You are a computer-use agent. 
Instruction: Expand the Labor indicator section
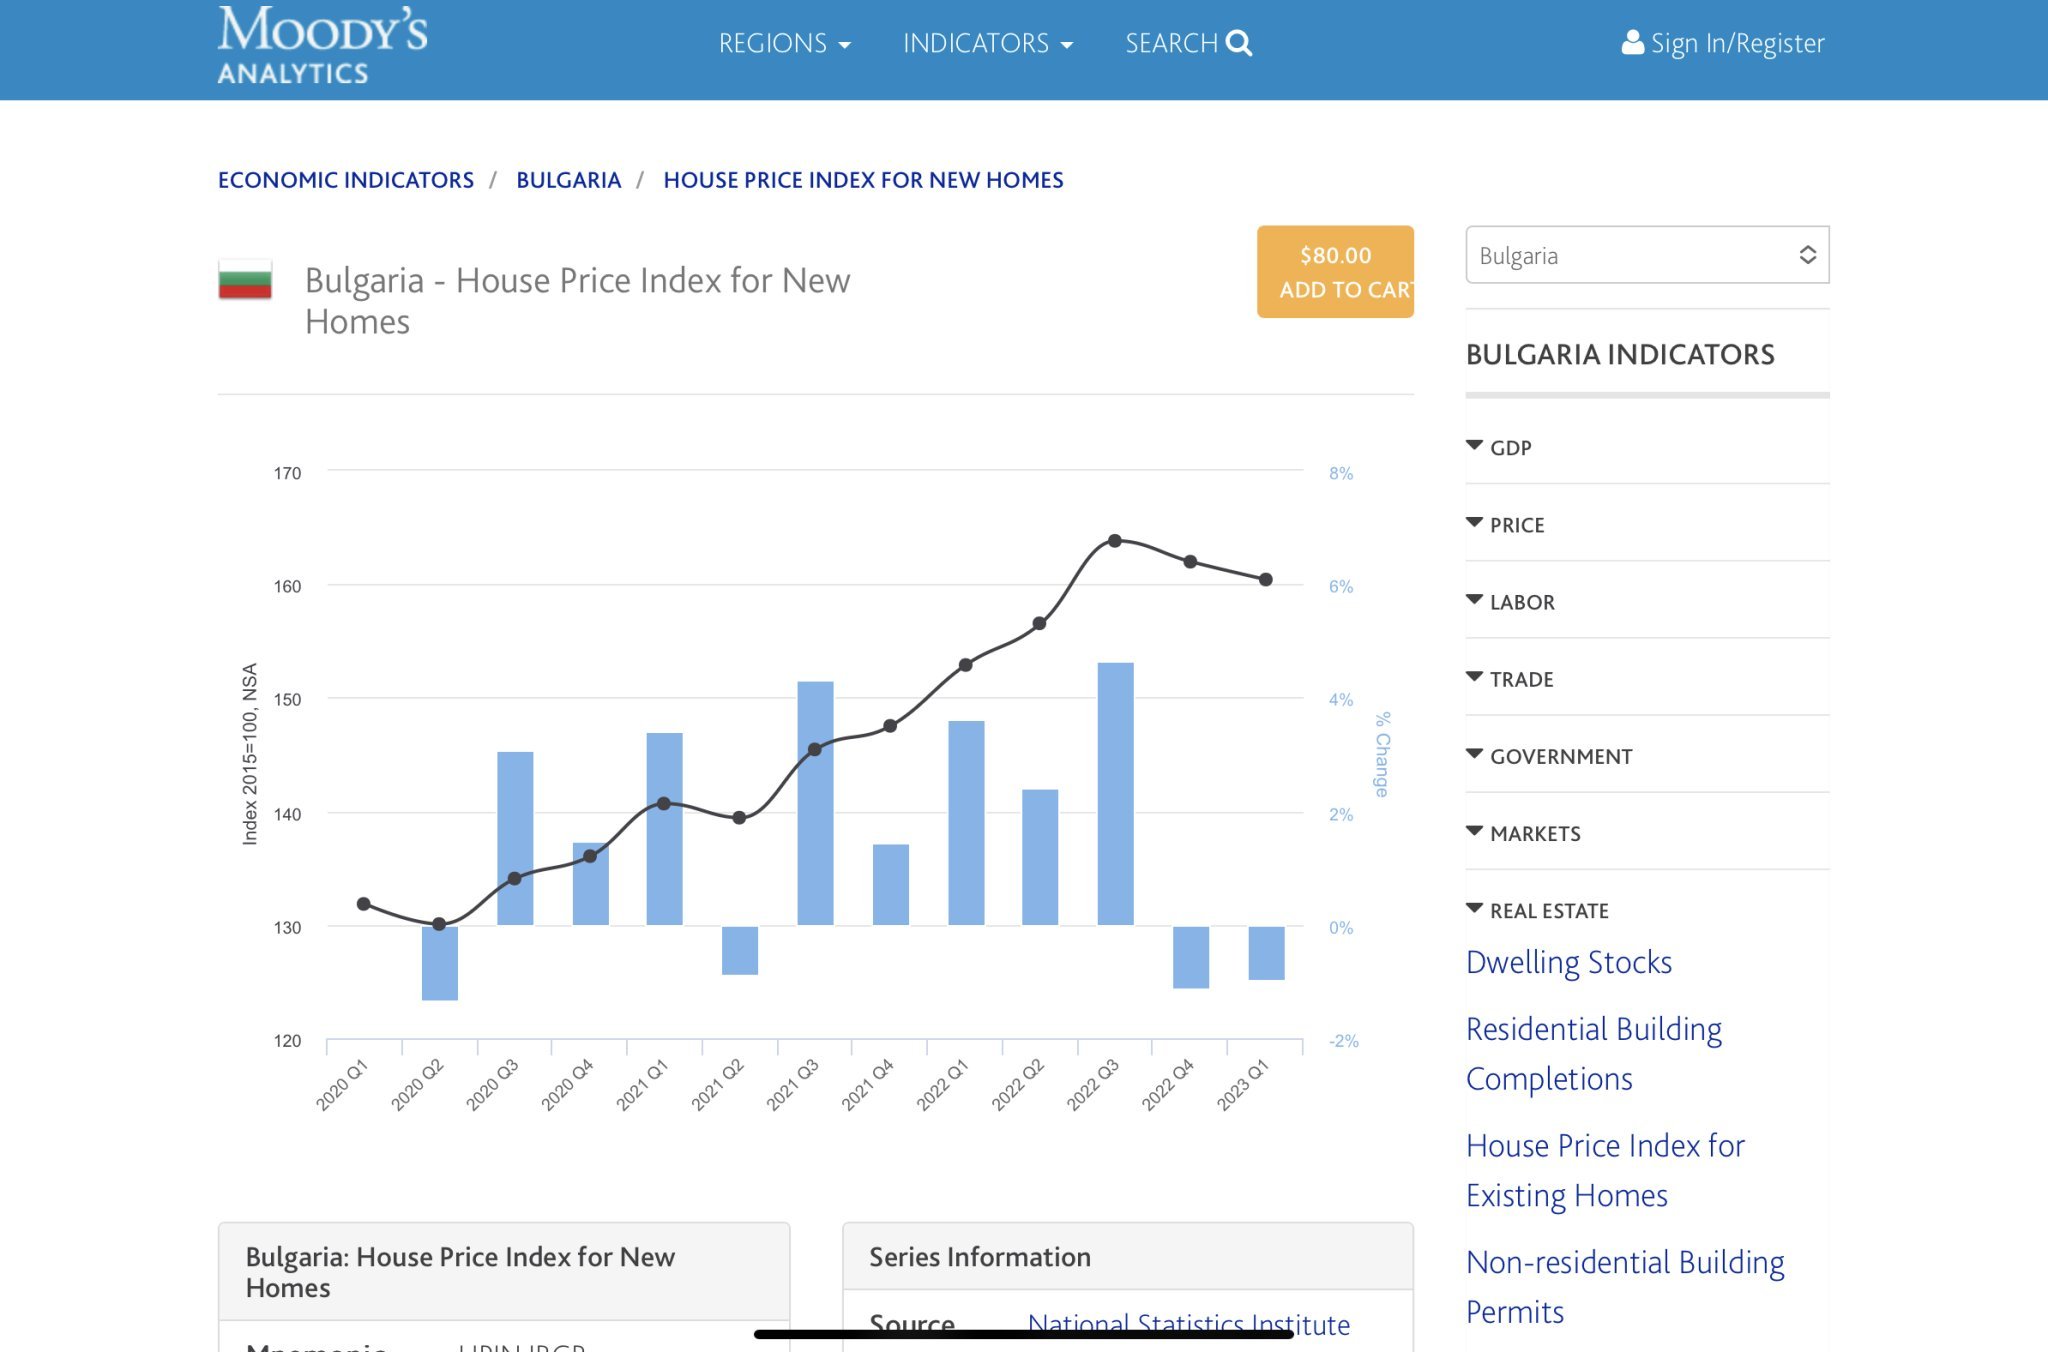click(x=1521, y=602)
